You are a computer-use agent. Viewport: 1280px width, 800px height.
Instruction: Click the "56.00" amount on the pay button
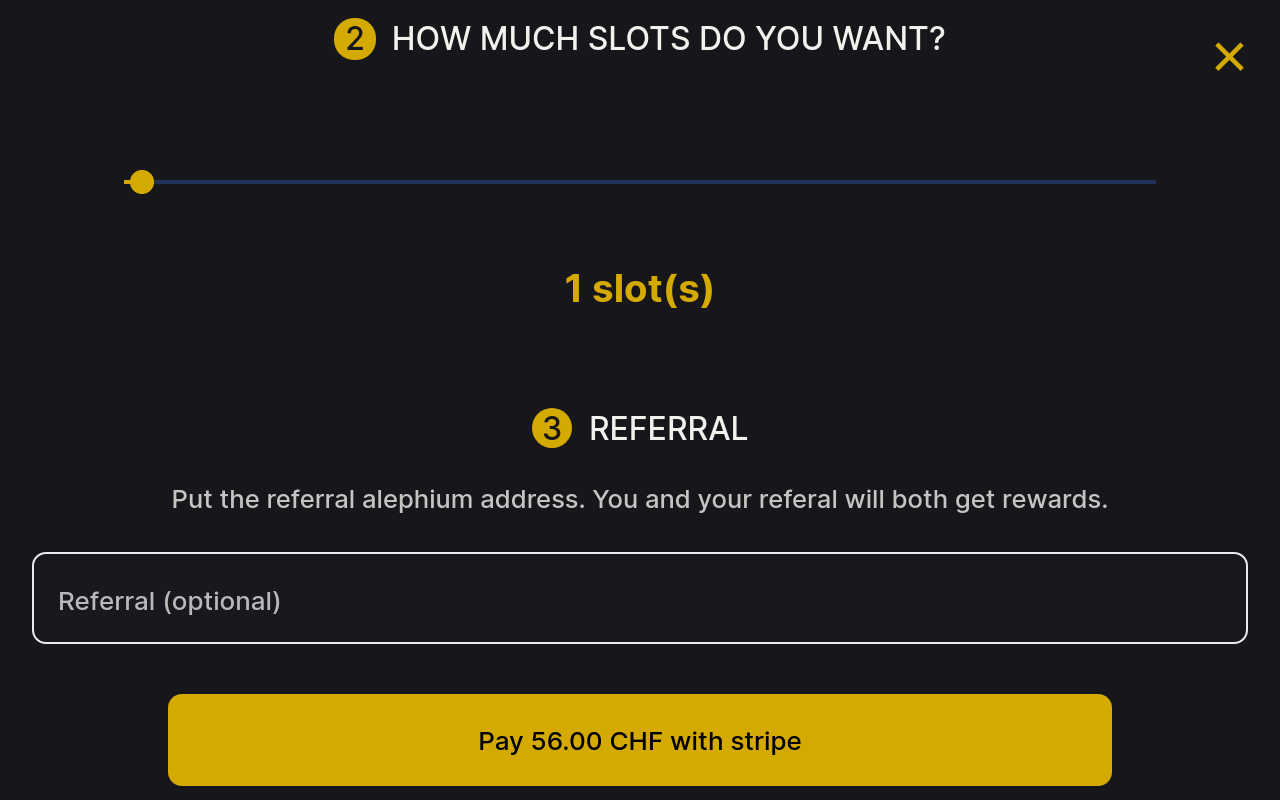566,741
